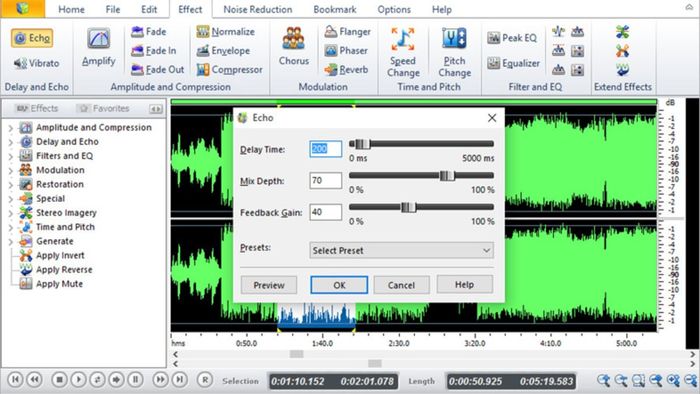
Task: Select the Vibrato effect
Action: pos(36,63)
